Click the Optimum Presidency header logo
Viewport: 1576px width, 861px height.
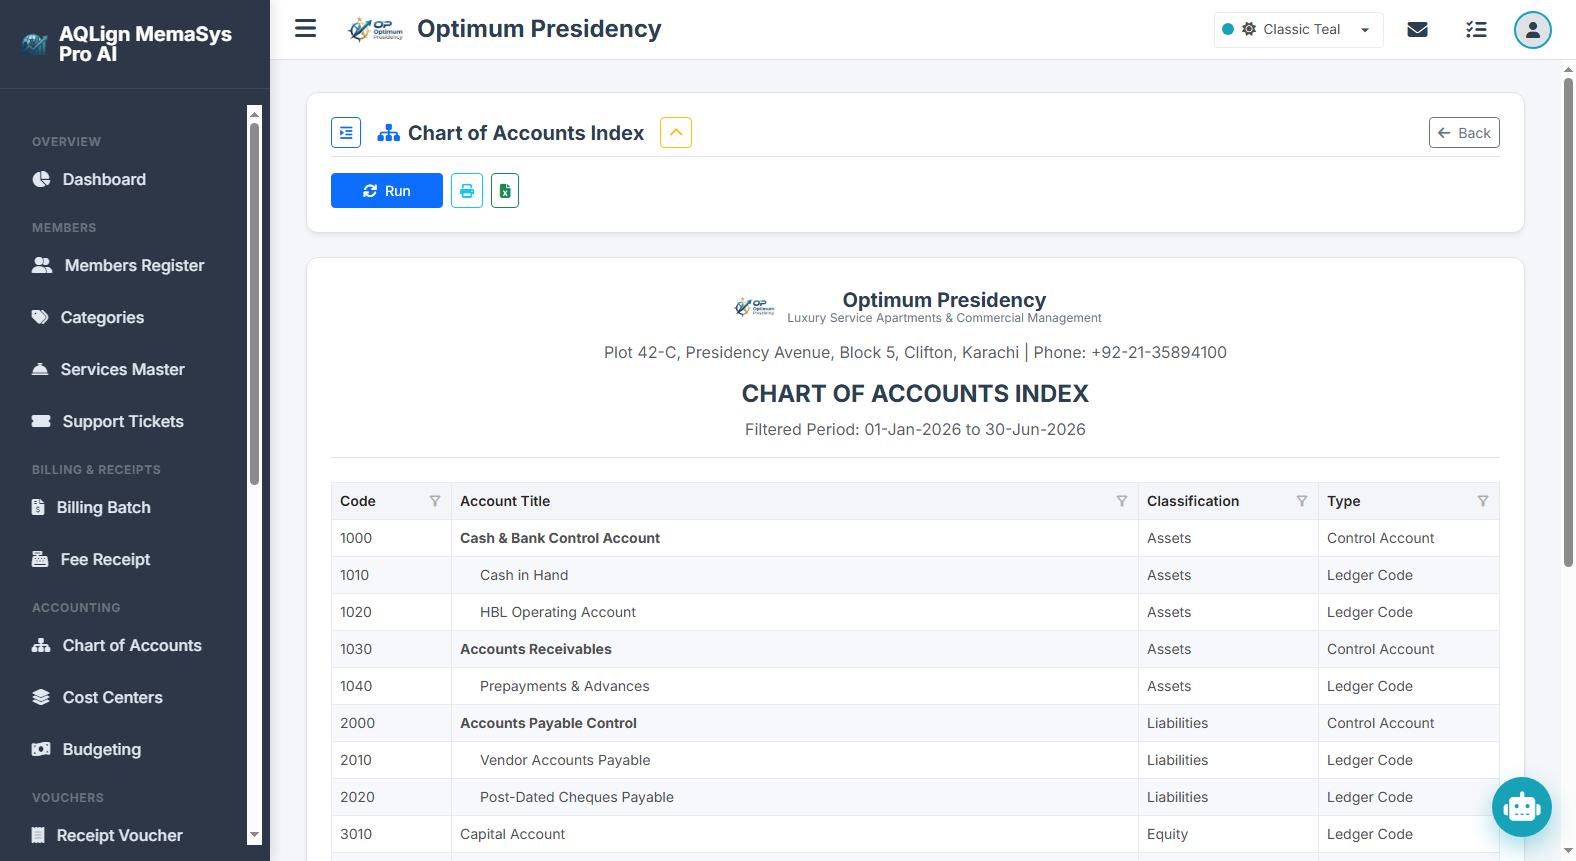pyautogui.click(x=375, y=30)
